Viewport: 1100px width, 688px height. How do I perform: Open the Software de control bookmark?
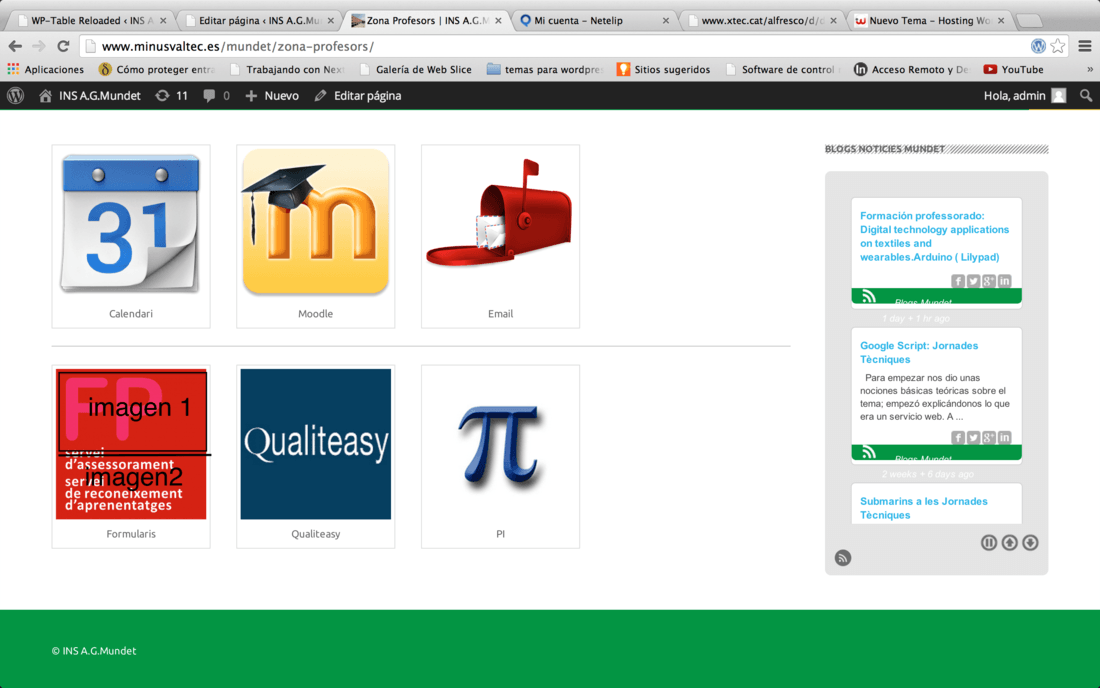coord(783,69)
